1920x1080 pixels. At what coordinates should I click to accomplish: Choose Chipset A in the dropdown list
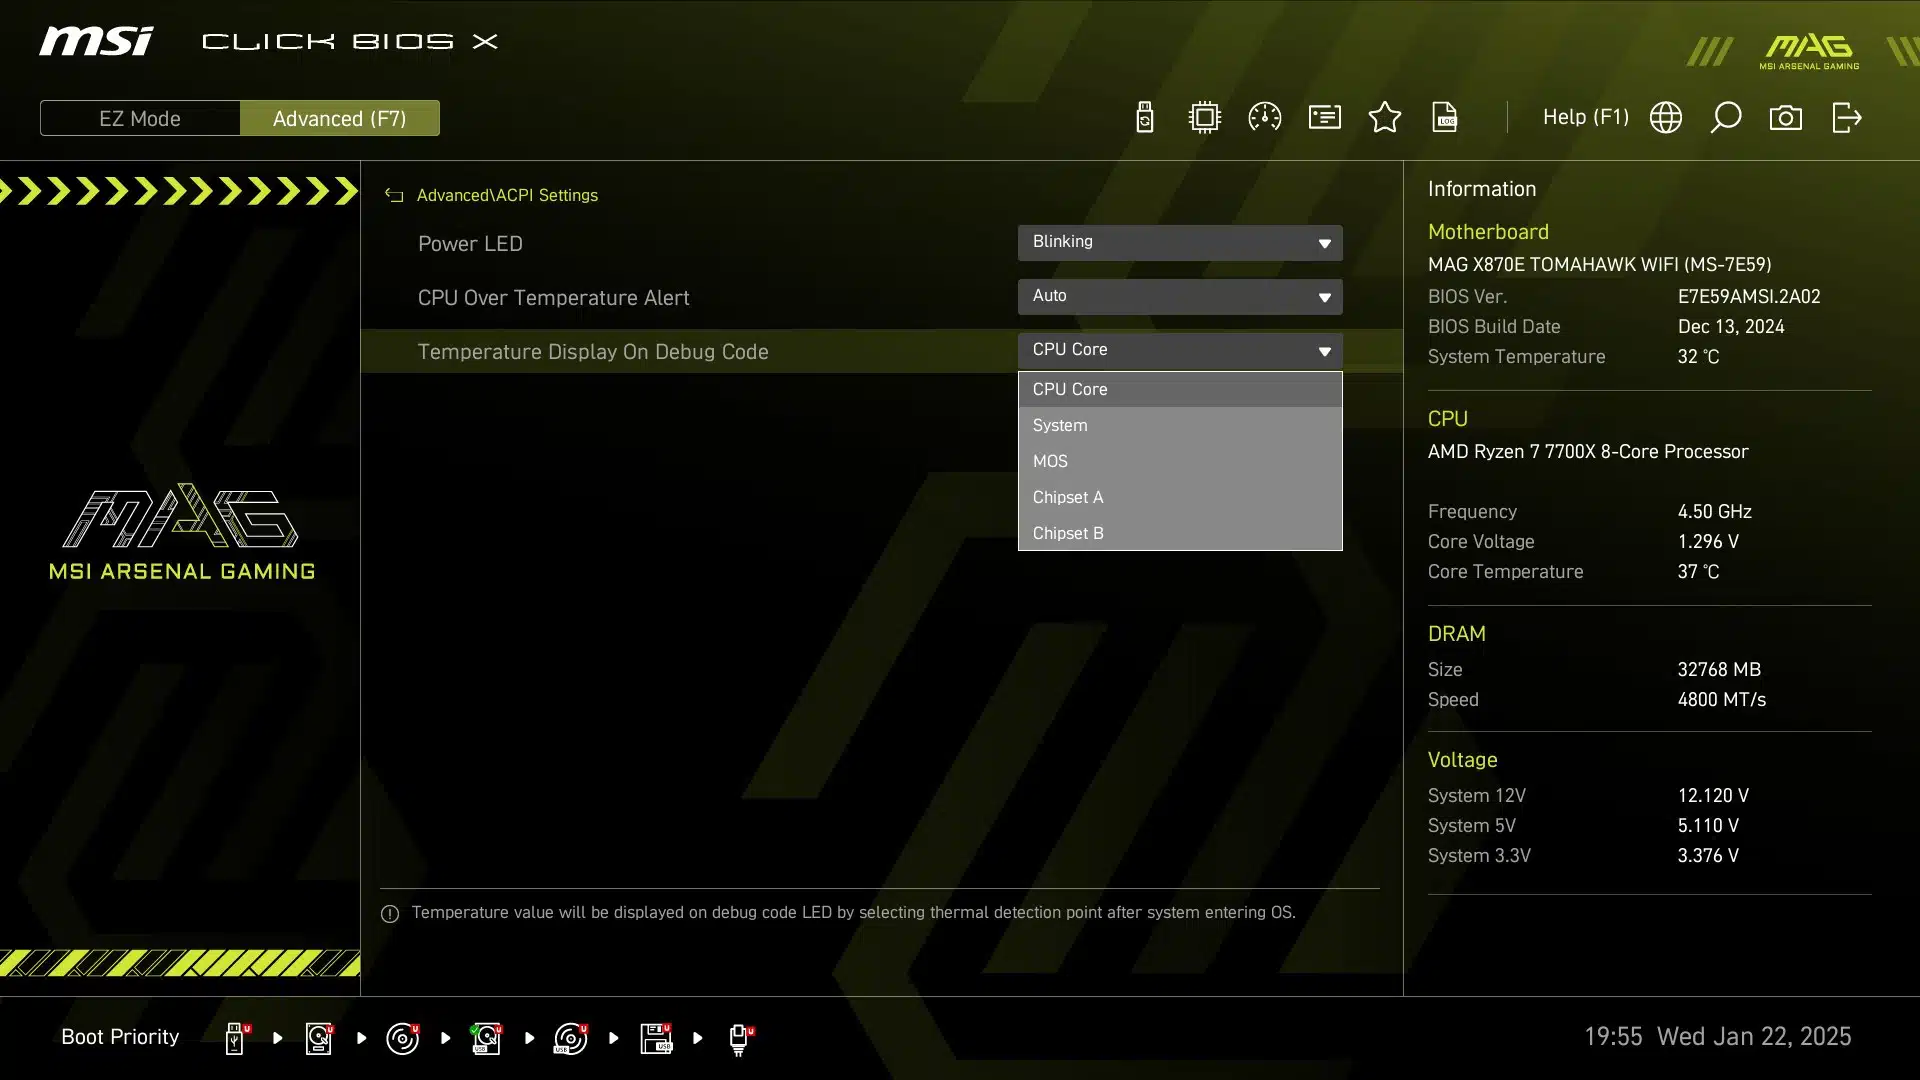point(1180,497)
